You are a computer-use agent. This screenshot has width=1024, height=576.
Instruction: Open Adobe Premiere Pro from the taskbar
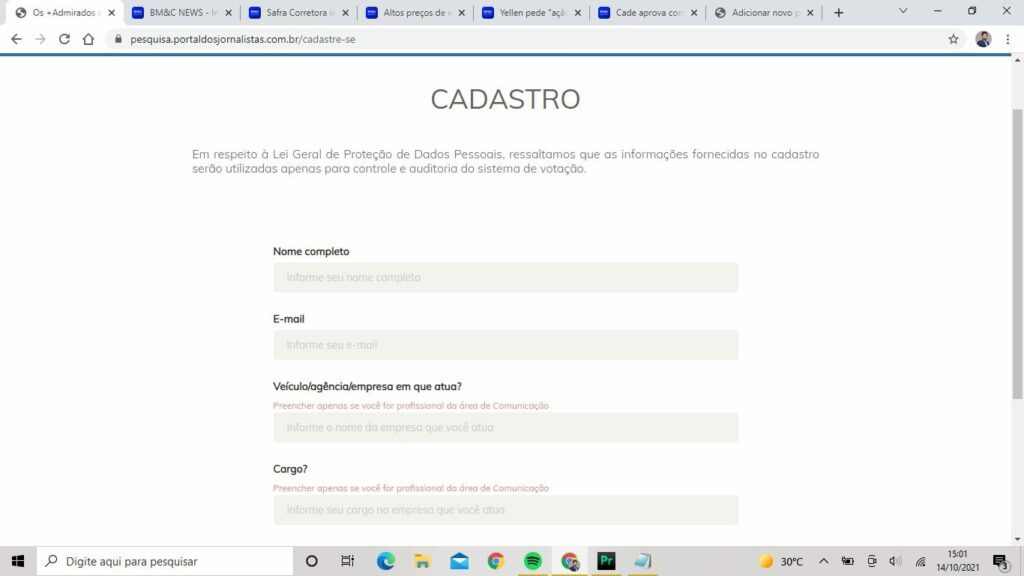pos(606,561)
